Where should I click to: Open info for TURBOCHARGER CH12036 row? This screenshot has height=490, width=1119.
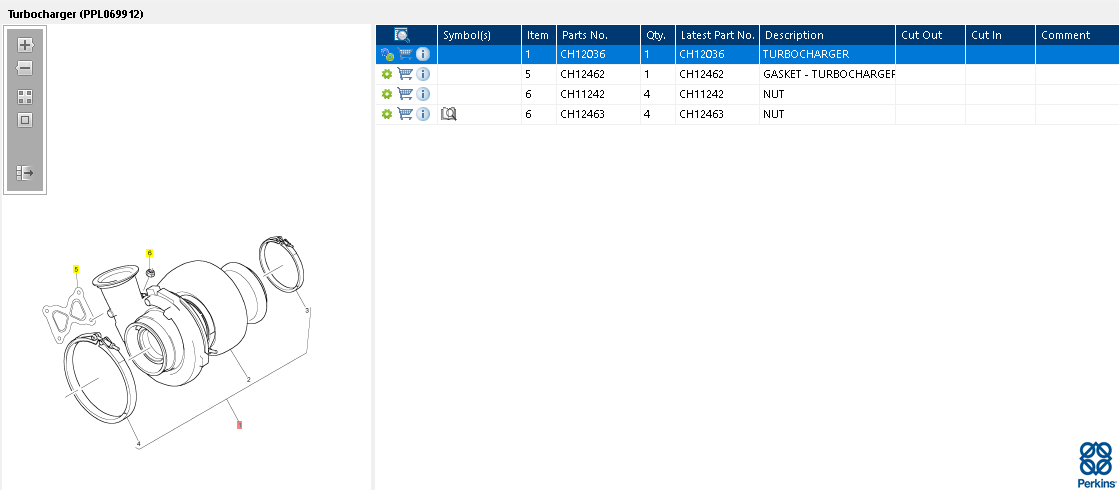point(423,54)
